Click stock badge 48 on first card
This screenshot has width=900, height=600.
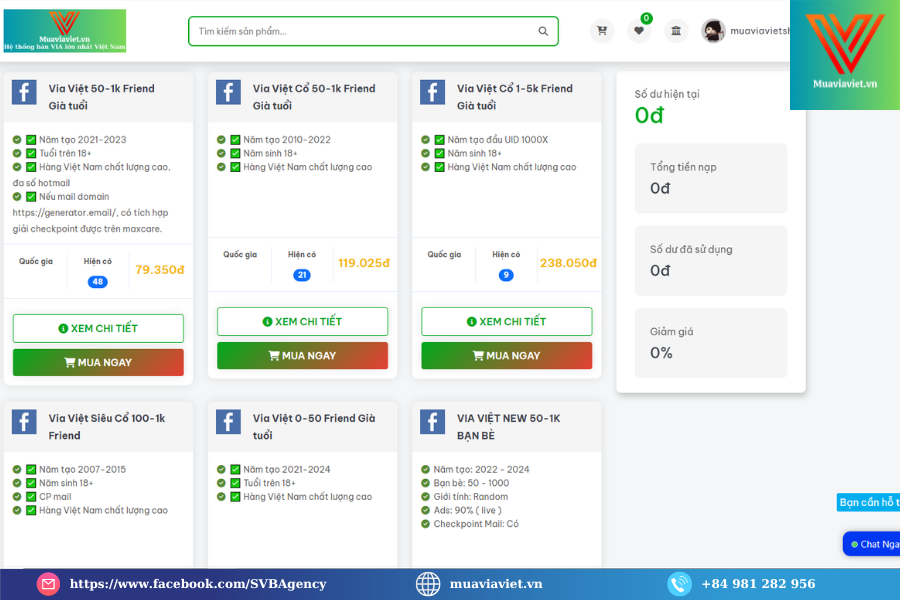pyautogui.click(x=98, y=282)
